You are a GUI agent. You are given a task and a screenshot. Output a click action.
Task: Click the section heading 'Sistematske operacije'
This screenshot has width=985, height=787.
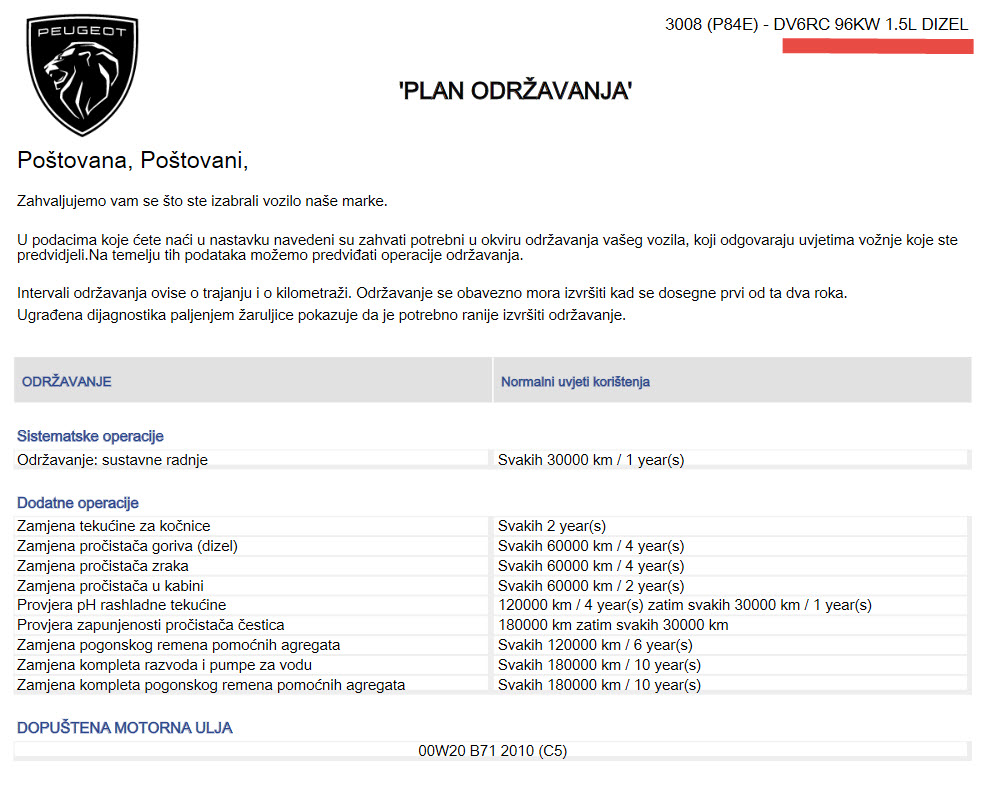tap(90, 436)
